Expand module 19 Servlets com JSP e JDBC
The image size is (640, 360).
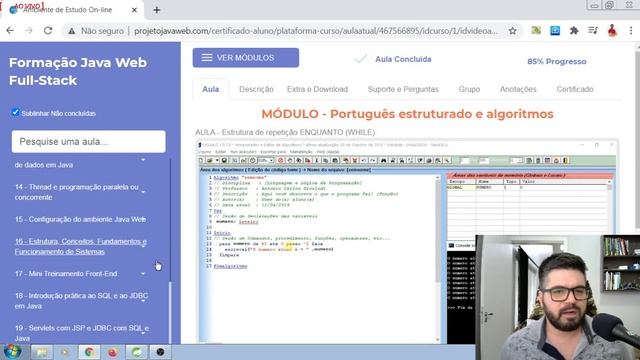(143, 333)
